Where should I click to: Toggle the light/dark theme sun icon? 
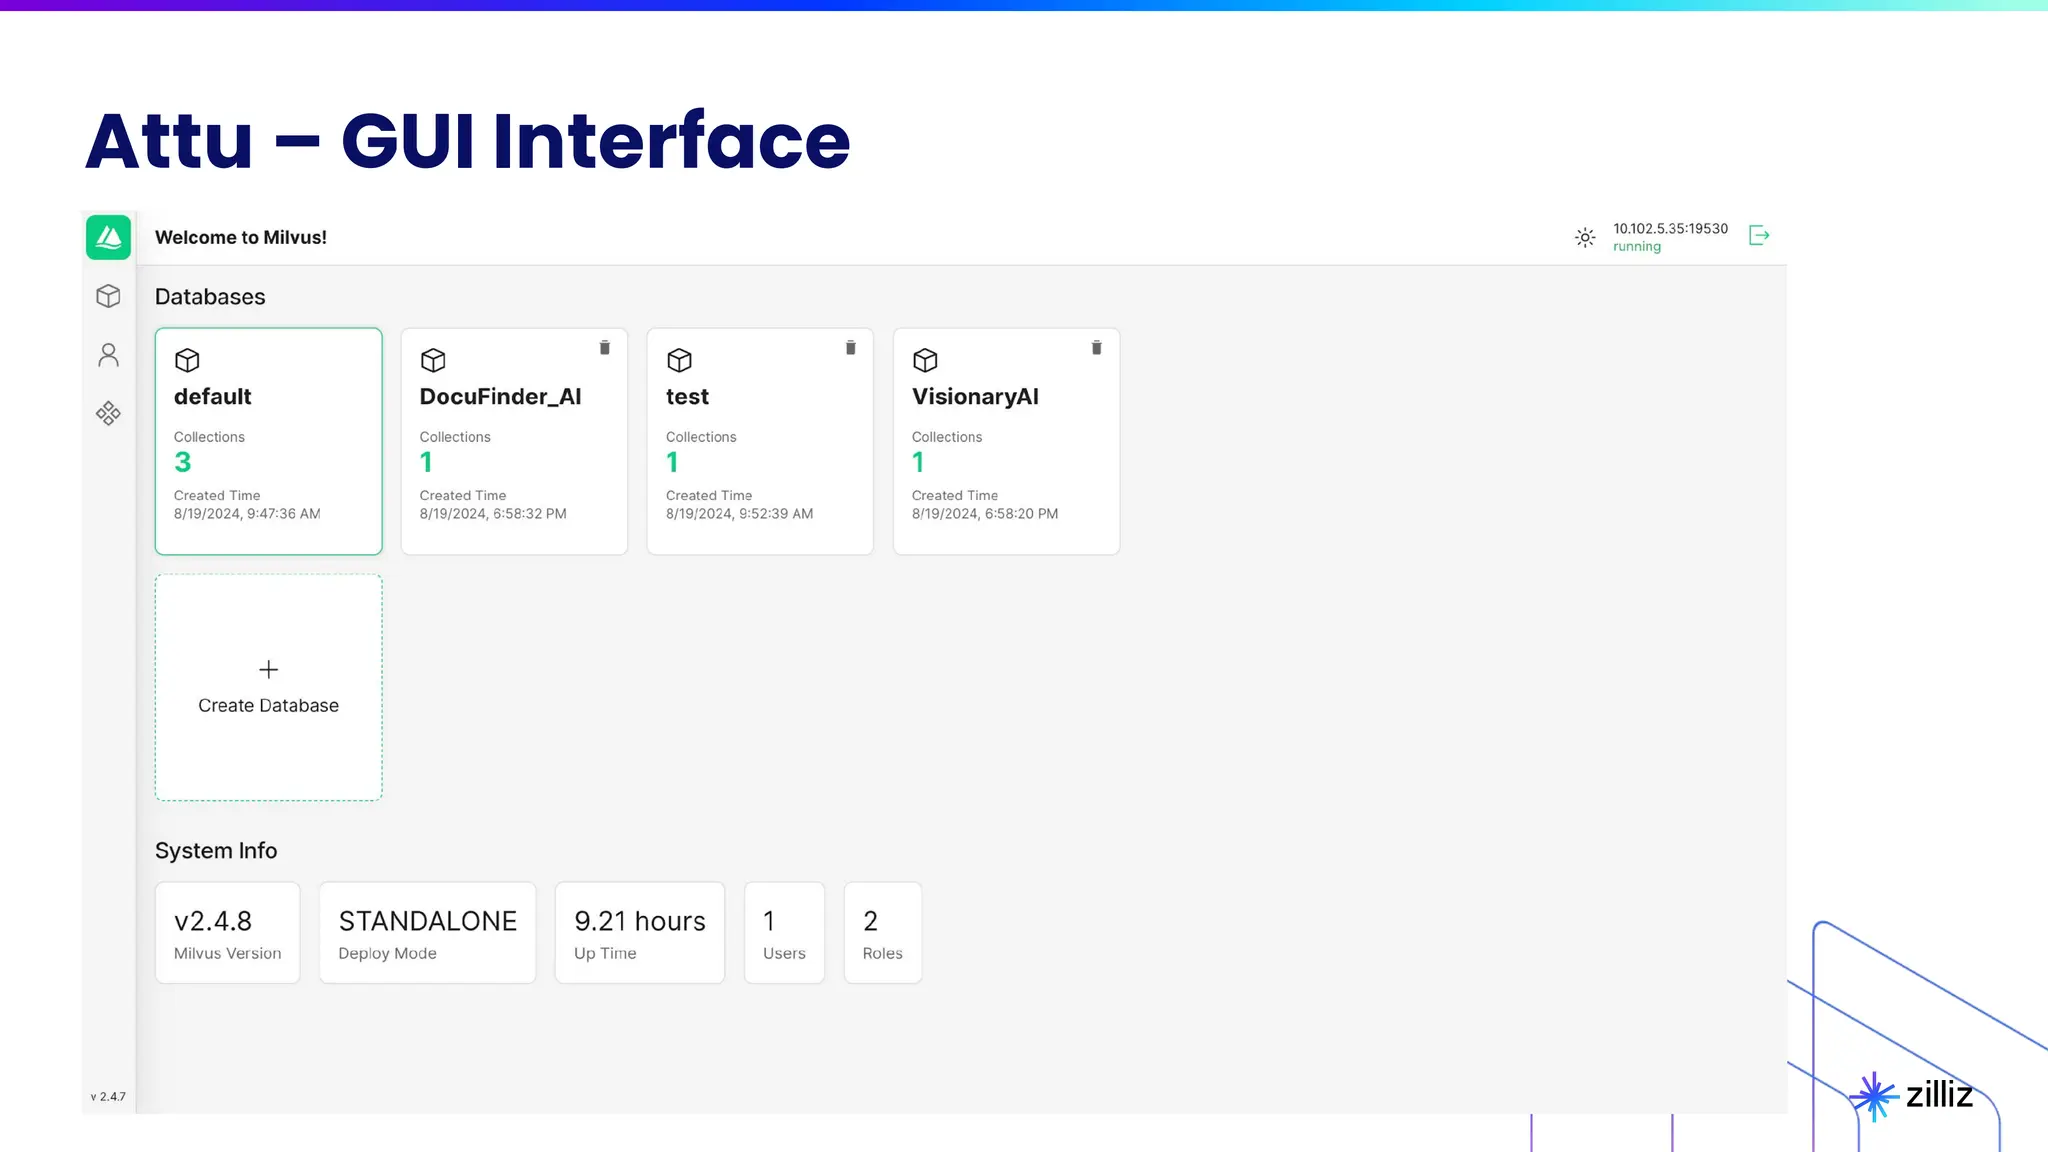(1585, 237)
